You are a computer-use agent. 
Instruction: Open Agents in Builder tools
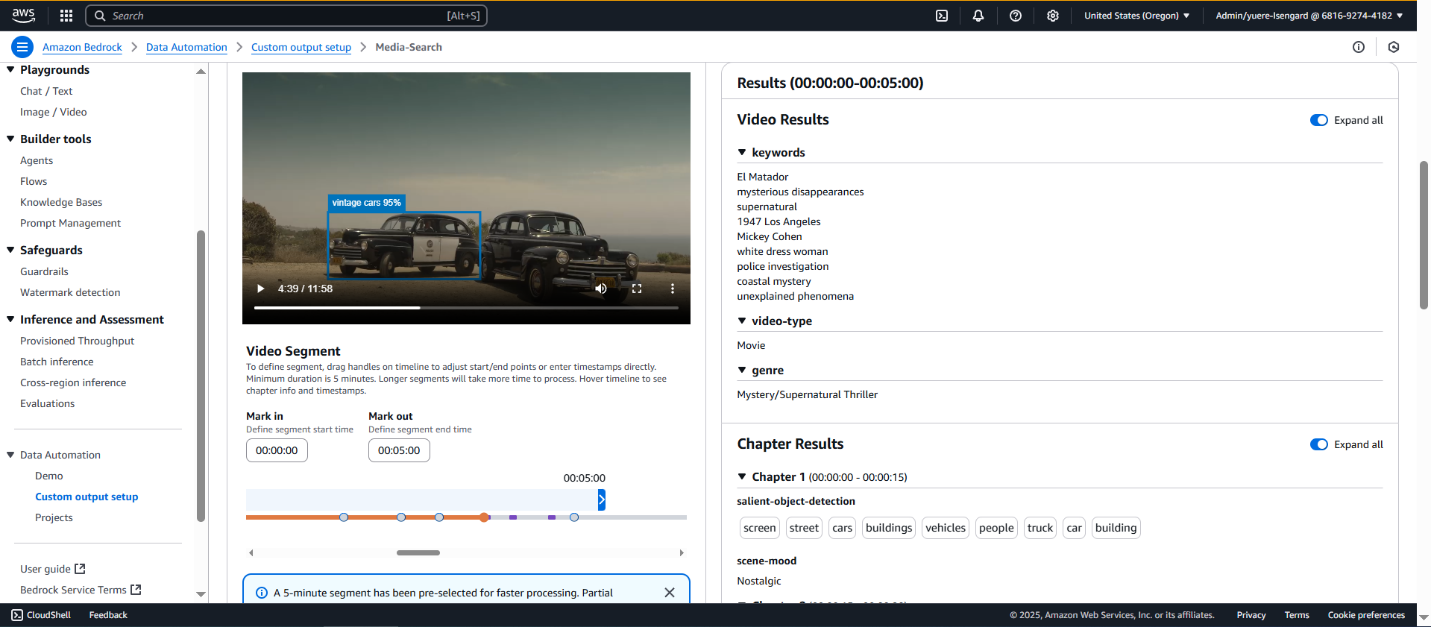pos(36,160)
